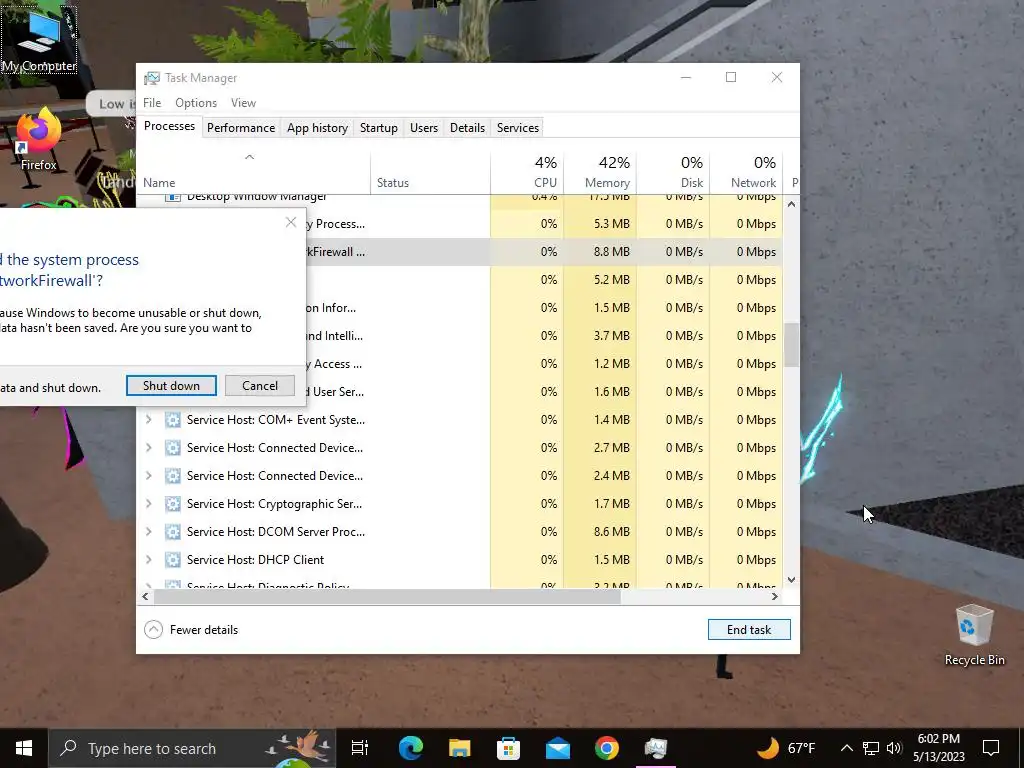1024x768 pixels.
Task: Open Microsoft Store from the taskbar
Action: (x=509, y=748)
